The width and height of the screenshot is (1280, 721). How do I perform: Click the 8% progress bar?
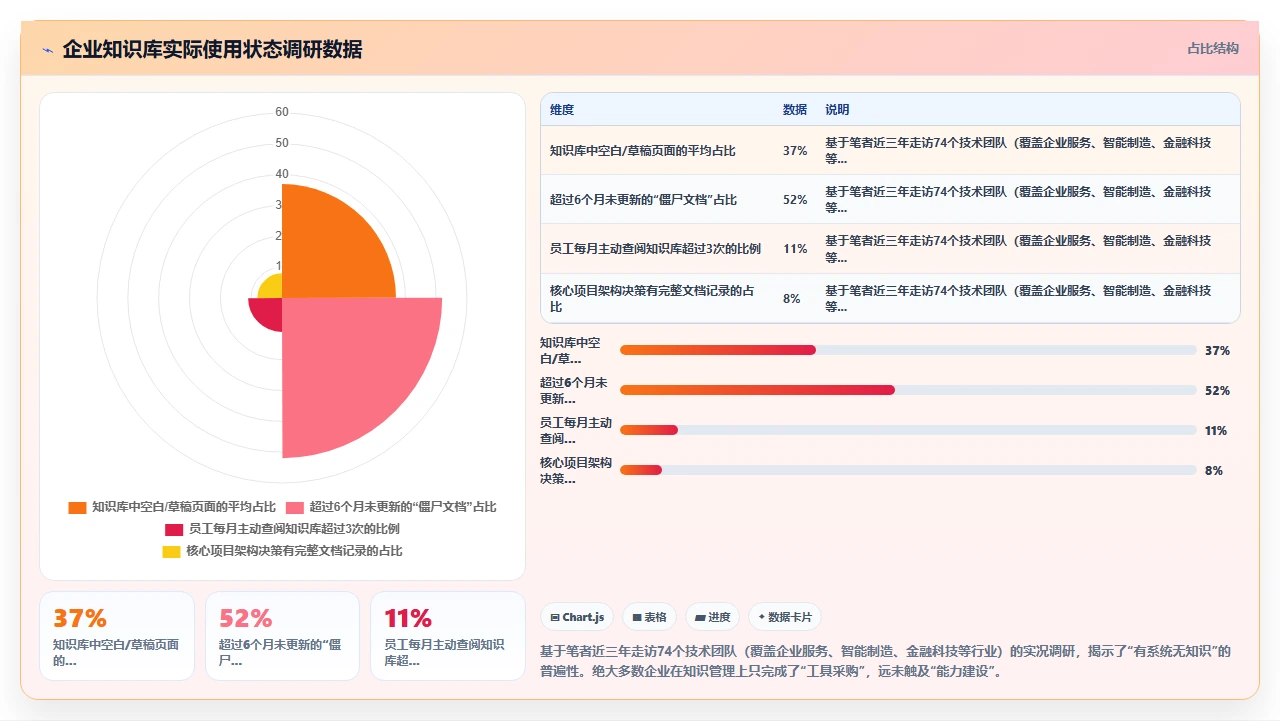coord(908,470)
